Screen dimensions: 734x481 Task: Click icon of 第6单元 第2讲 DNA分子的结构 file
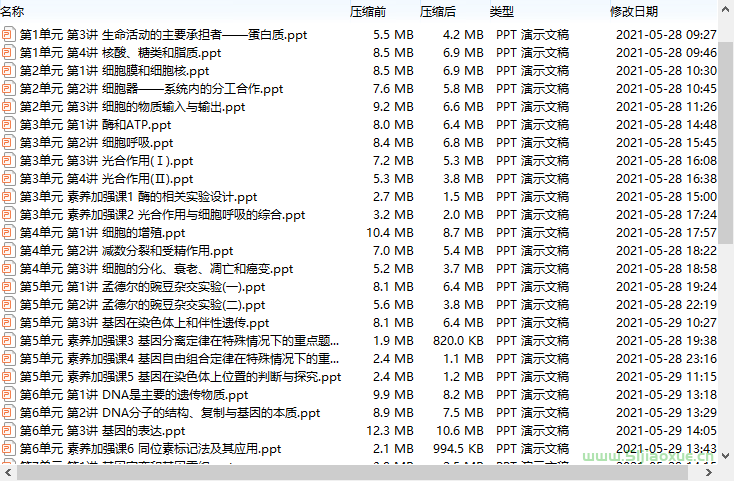point(8,413)
